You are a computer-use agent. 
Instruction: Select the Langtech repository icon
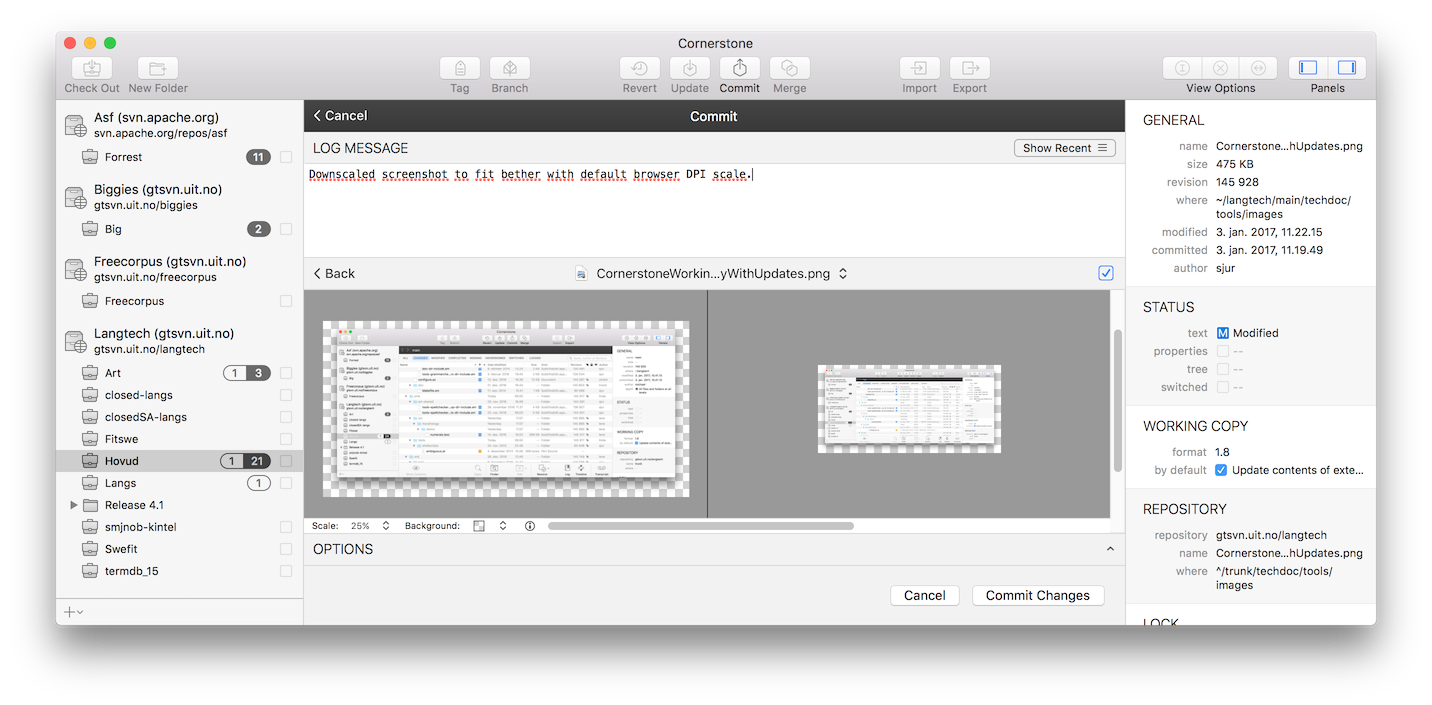coord(75,341)
